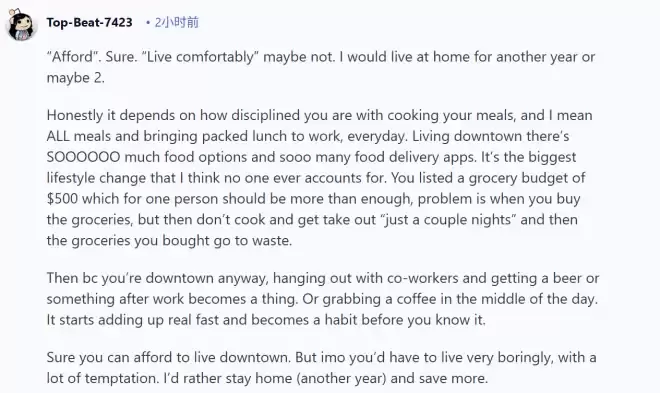Viewport: 660px width, 393px height.
Task: Click the phrase "Live comfortably"
Action: point(200,57)
